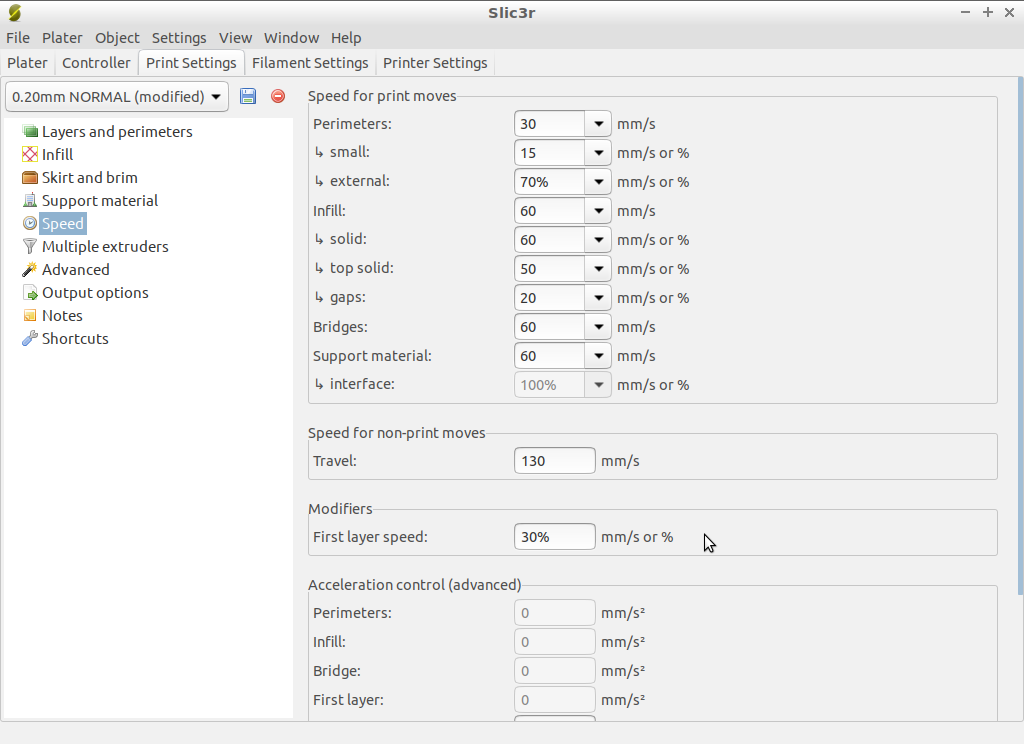This screenshot has width=1024, height=744.
Task: Open the Window menu
Action: point(291,38)
